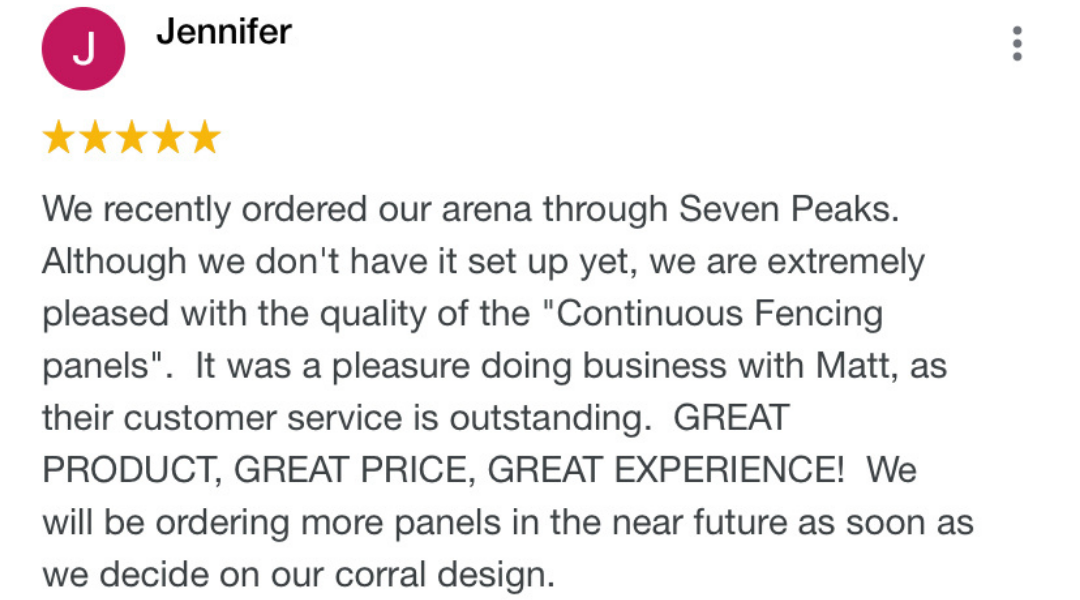Image resolution: width=1080 pixels, height=600 pixels.
Task: Click the line starting "will be ordering"
Action: [508, 522]
